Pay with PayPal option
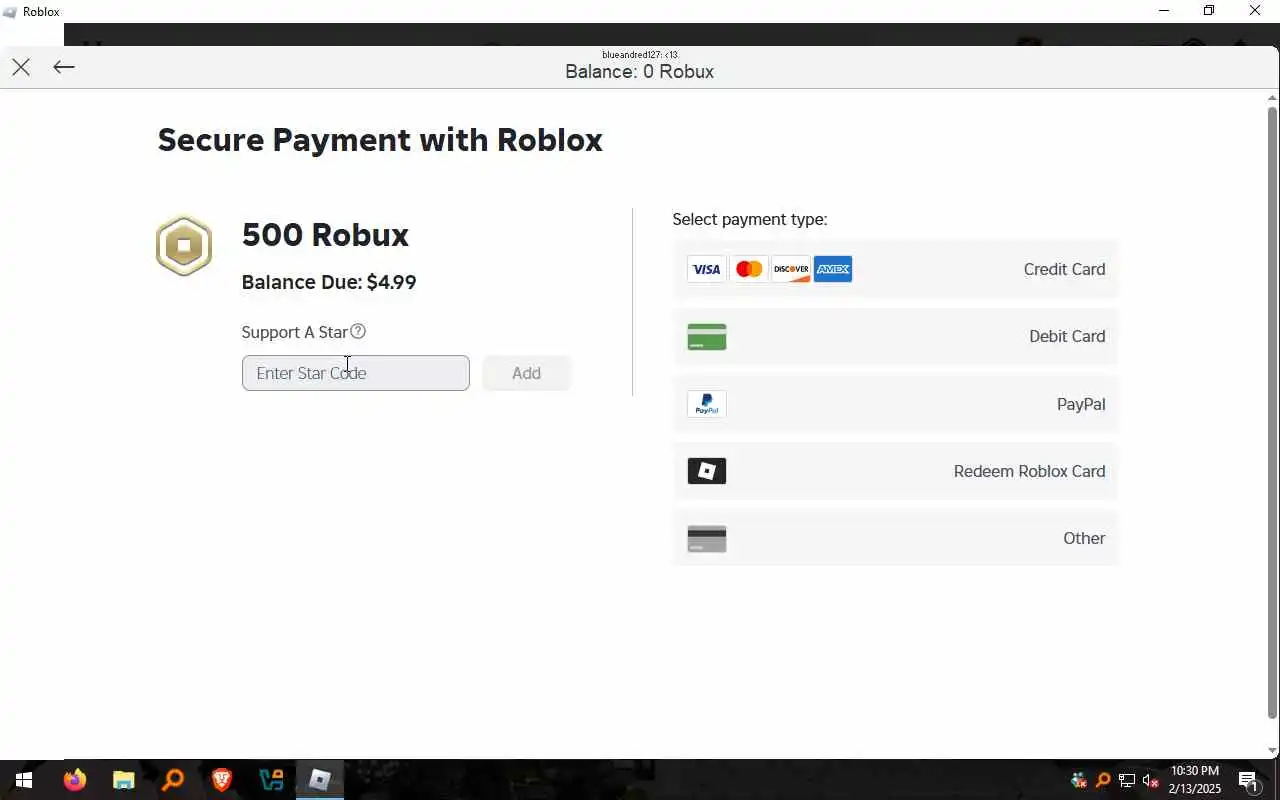 [x=896, y=404]
